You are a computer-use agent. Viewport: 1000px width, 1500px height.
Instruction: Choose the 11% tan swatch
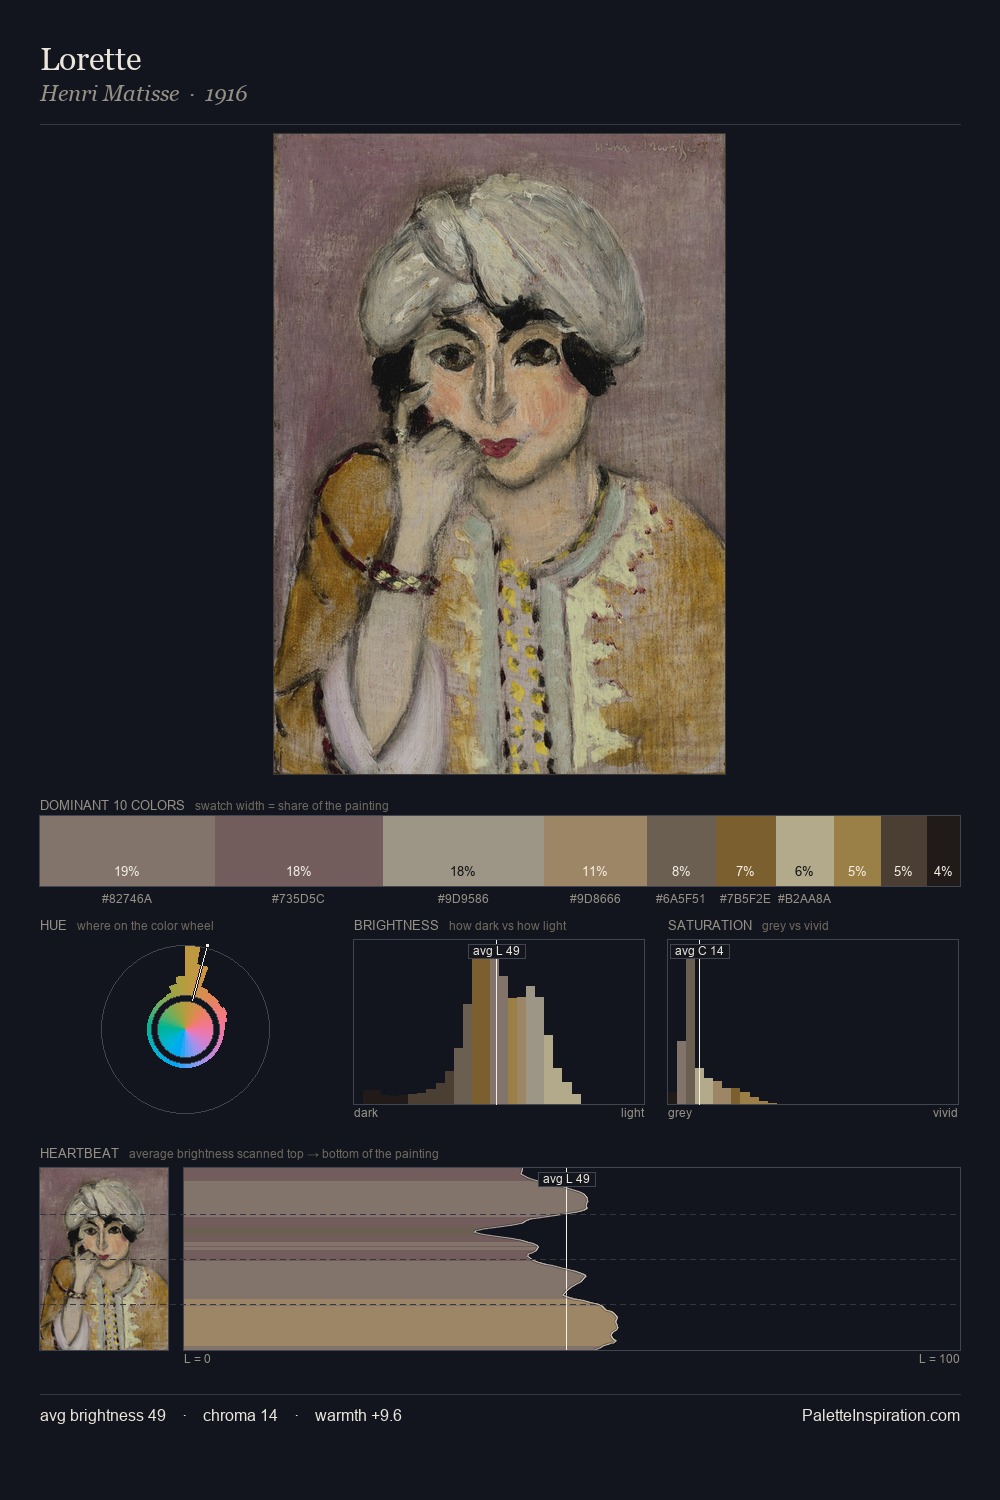pyautogui.click(x=595, y=851)
